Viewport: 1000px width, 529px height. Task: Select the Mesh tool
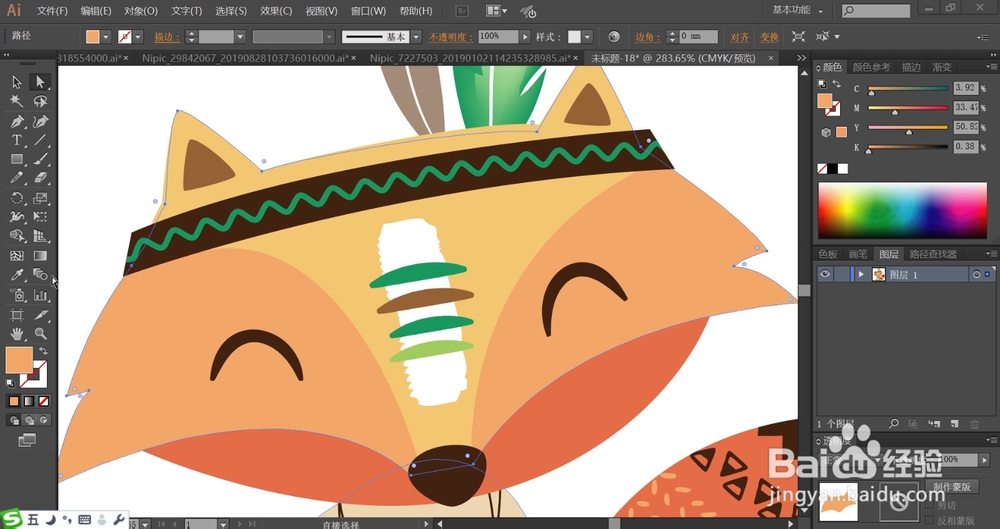(x=17, y=256)
